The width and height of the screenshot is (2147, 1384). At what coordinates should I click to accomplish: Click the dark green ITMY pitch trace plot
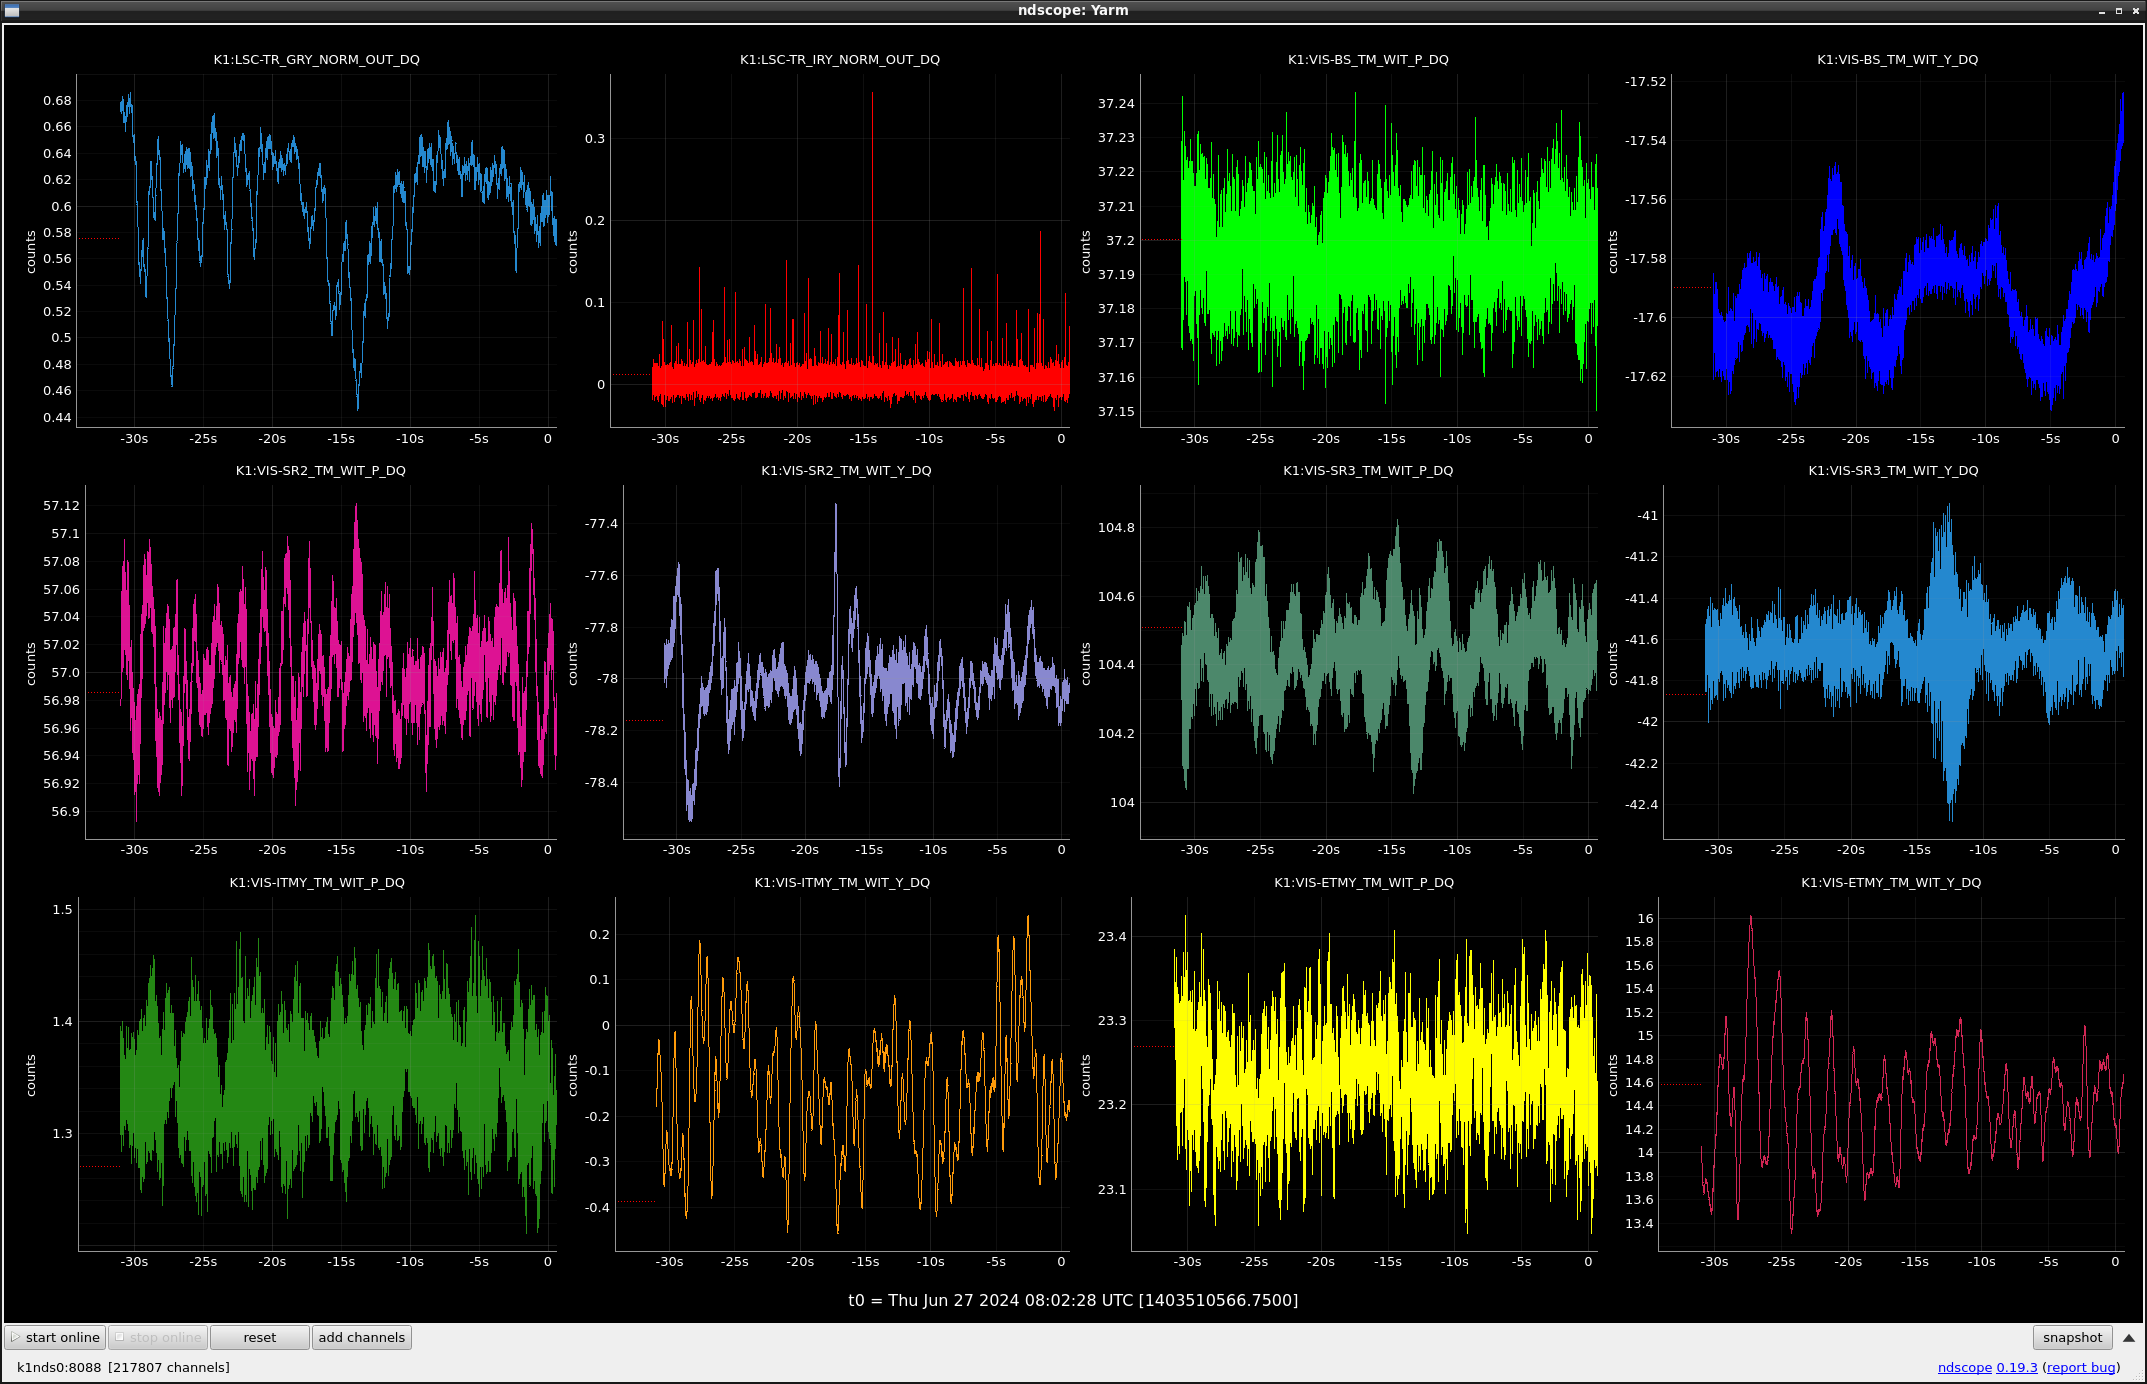pyautogui.click(x=318, y=1073)
